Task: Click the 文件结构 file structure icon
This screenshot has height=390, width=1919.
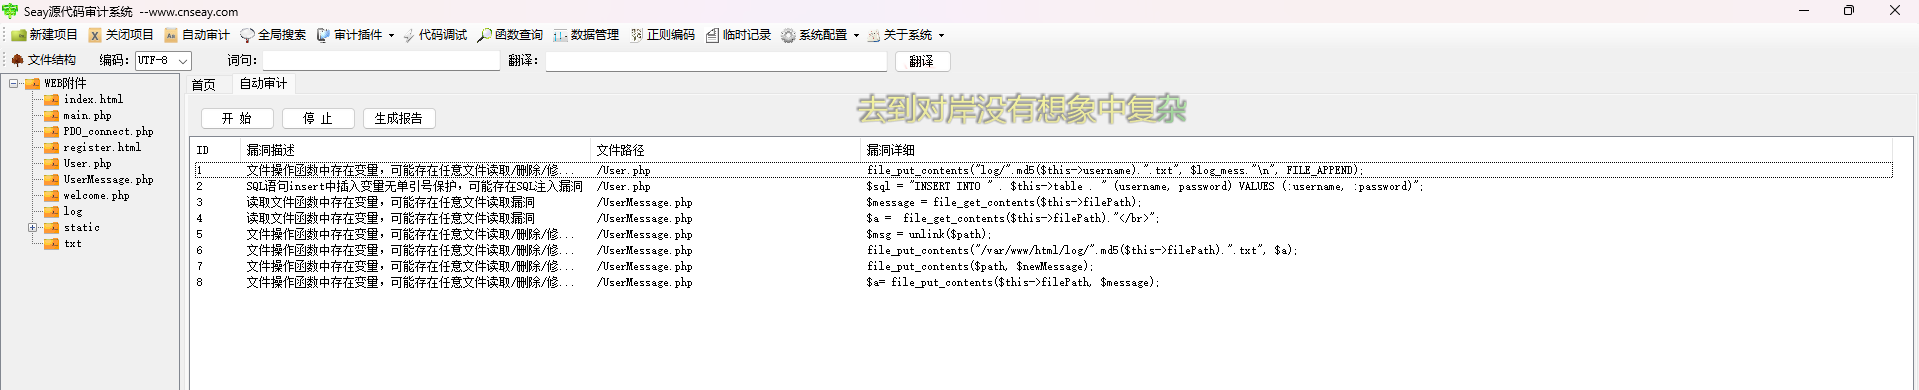Action: (x=17, y=60)
